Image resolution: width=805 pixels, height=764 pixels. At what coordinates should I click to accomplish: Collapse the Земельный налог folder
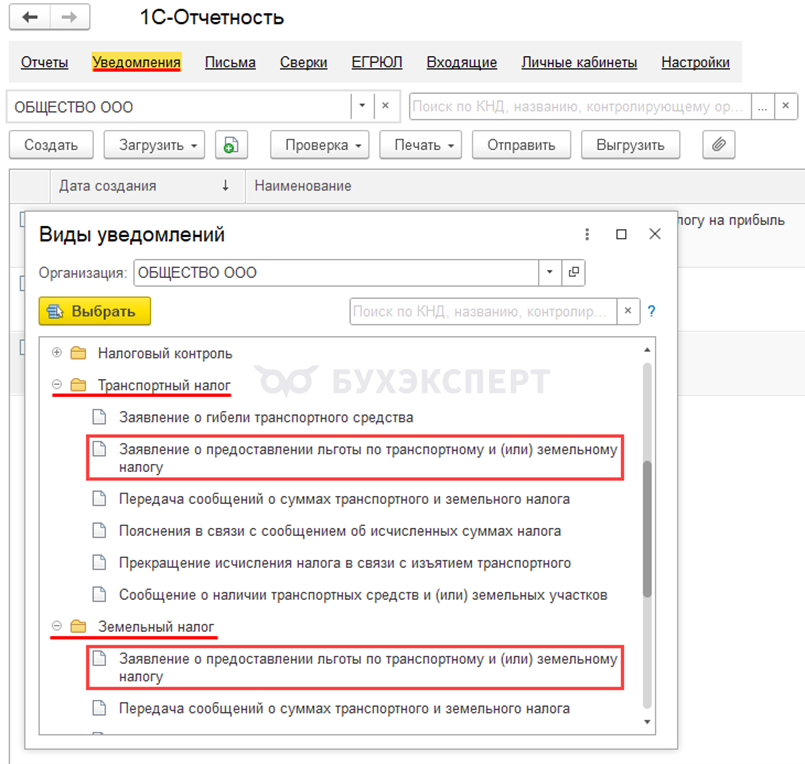click(x=57, y=626)
